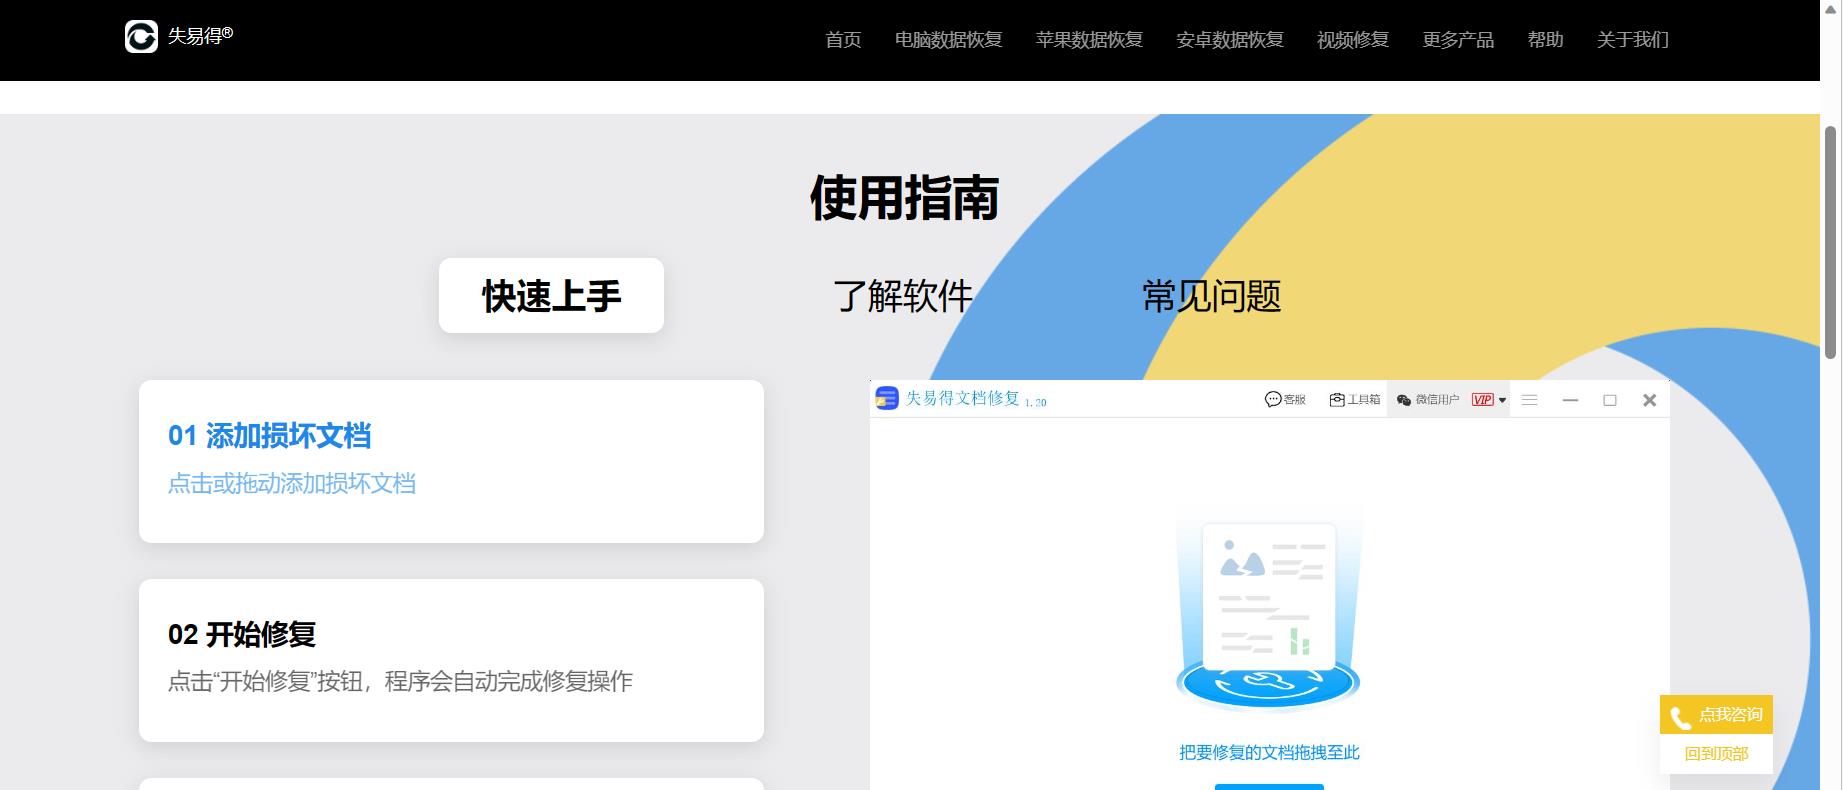Maximize the 失易得文档修复 window
The image size is (1843, 790).
pyautogui.click(x=1610, y=400)
